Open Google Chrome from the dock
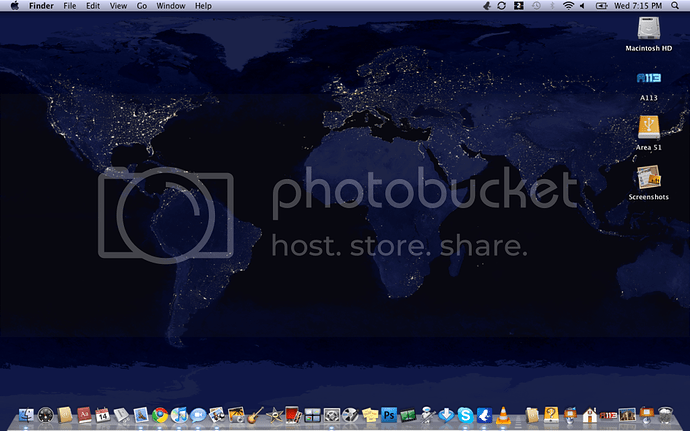This screenshot has height=431, width=690. click(160, 414)
